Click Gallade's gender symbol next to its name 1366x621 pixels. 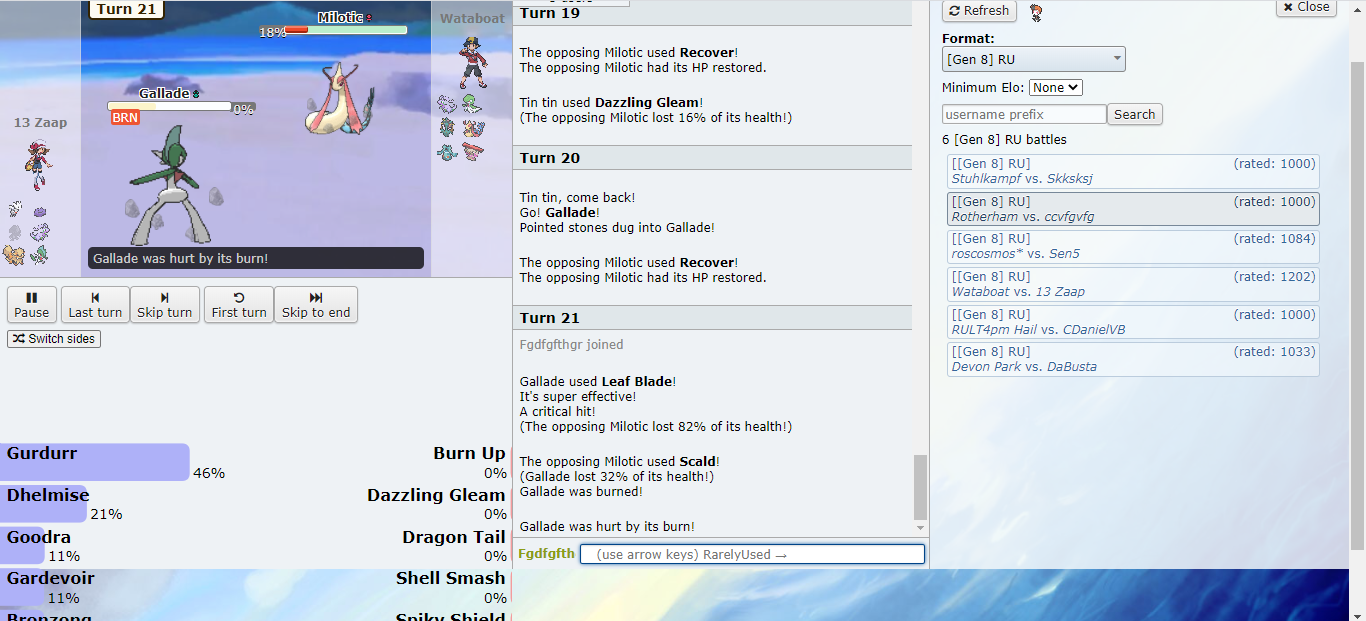196,94
